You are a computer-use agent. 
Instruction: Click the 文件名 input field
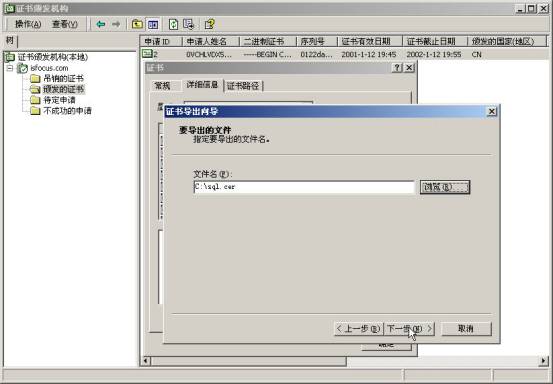[x=304, y=187]
